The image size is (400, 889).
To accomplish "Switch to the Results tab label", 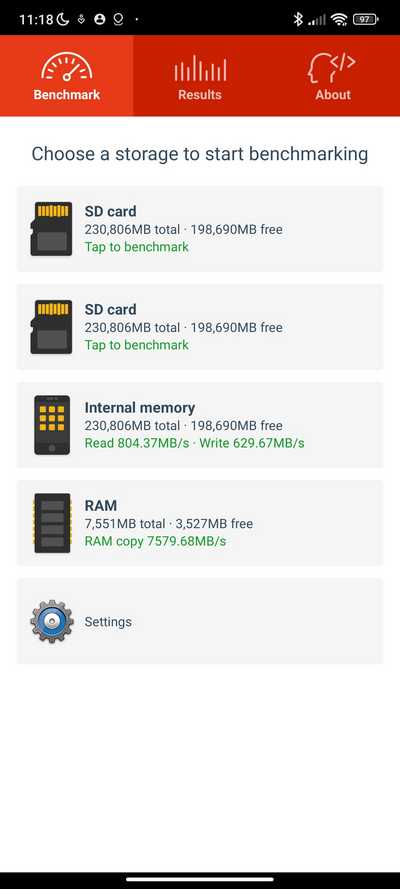I will tap(200, 95).
